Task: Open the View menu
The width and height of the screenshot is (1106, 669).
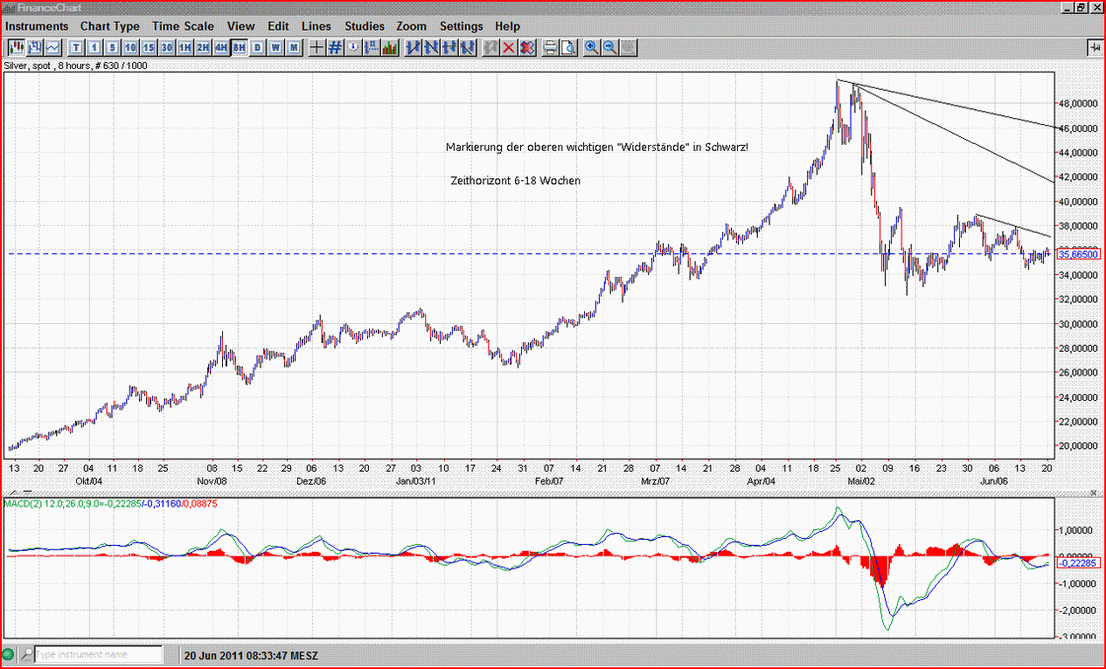Action: [241, 26]
